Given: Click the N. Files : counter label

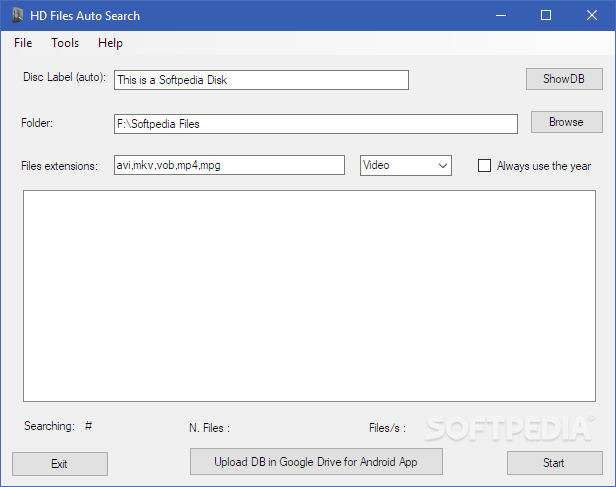Looking at the screenshot, I should pos(209,428).
